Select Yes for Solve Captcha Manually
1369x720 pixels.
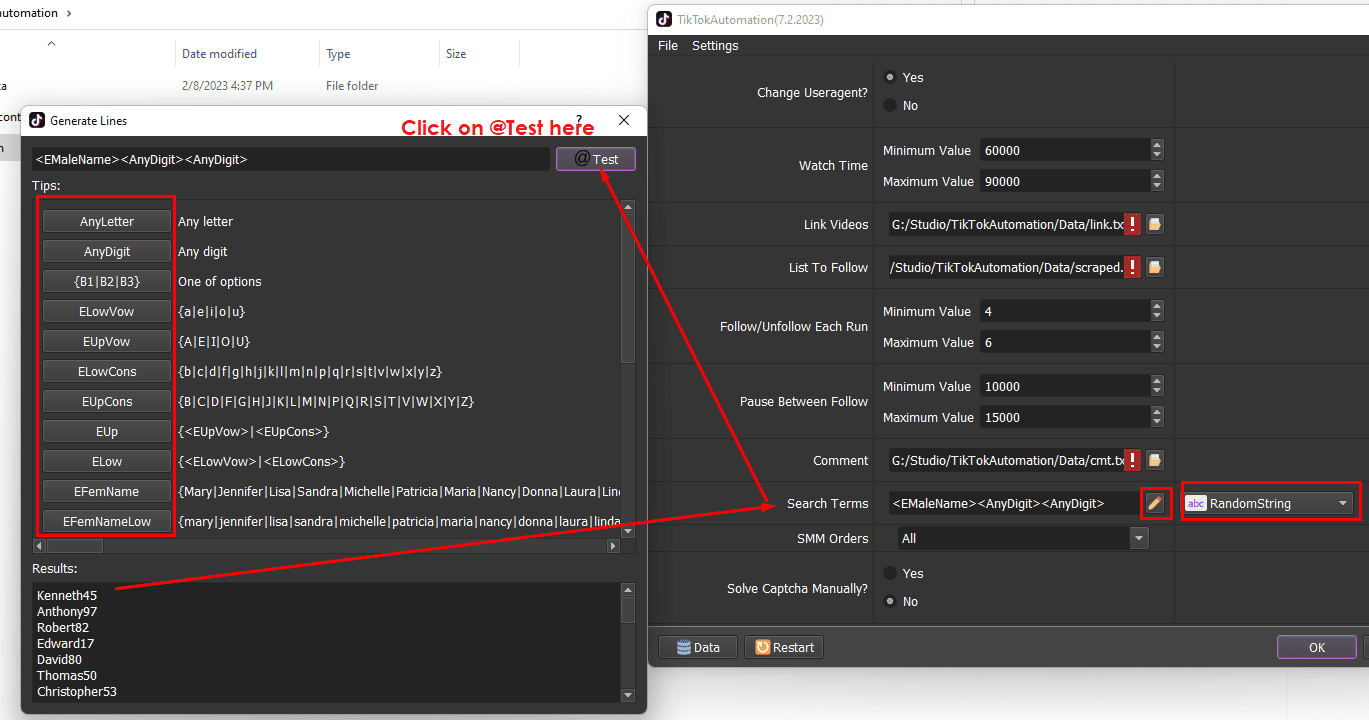(890, 573)
